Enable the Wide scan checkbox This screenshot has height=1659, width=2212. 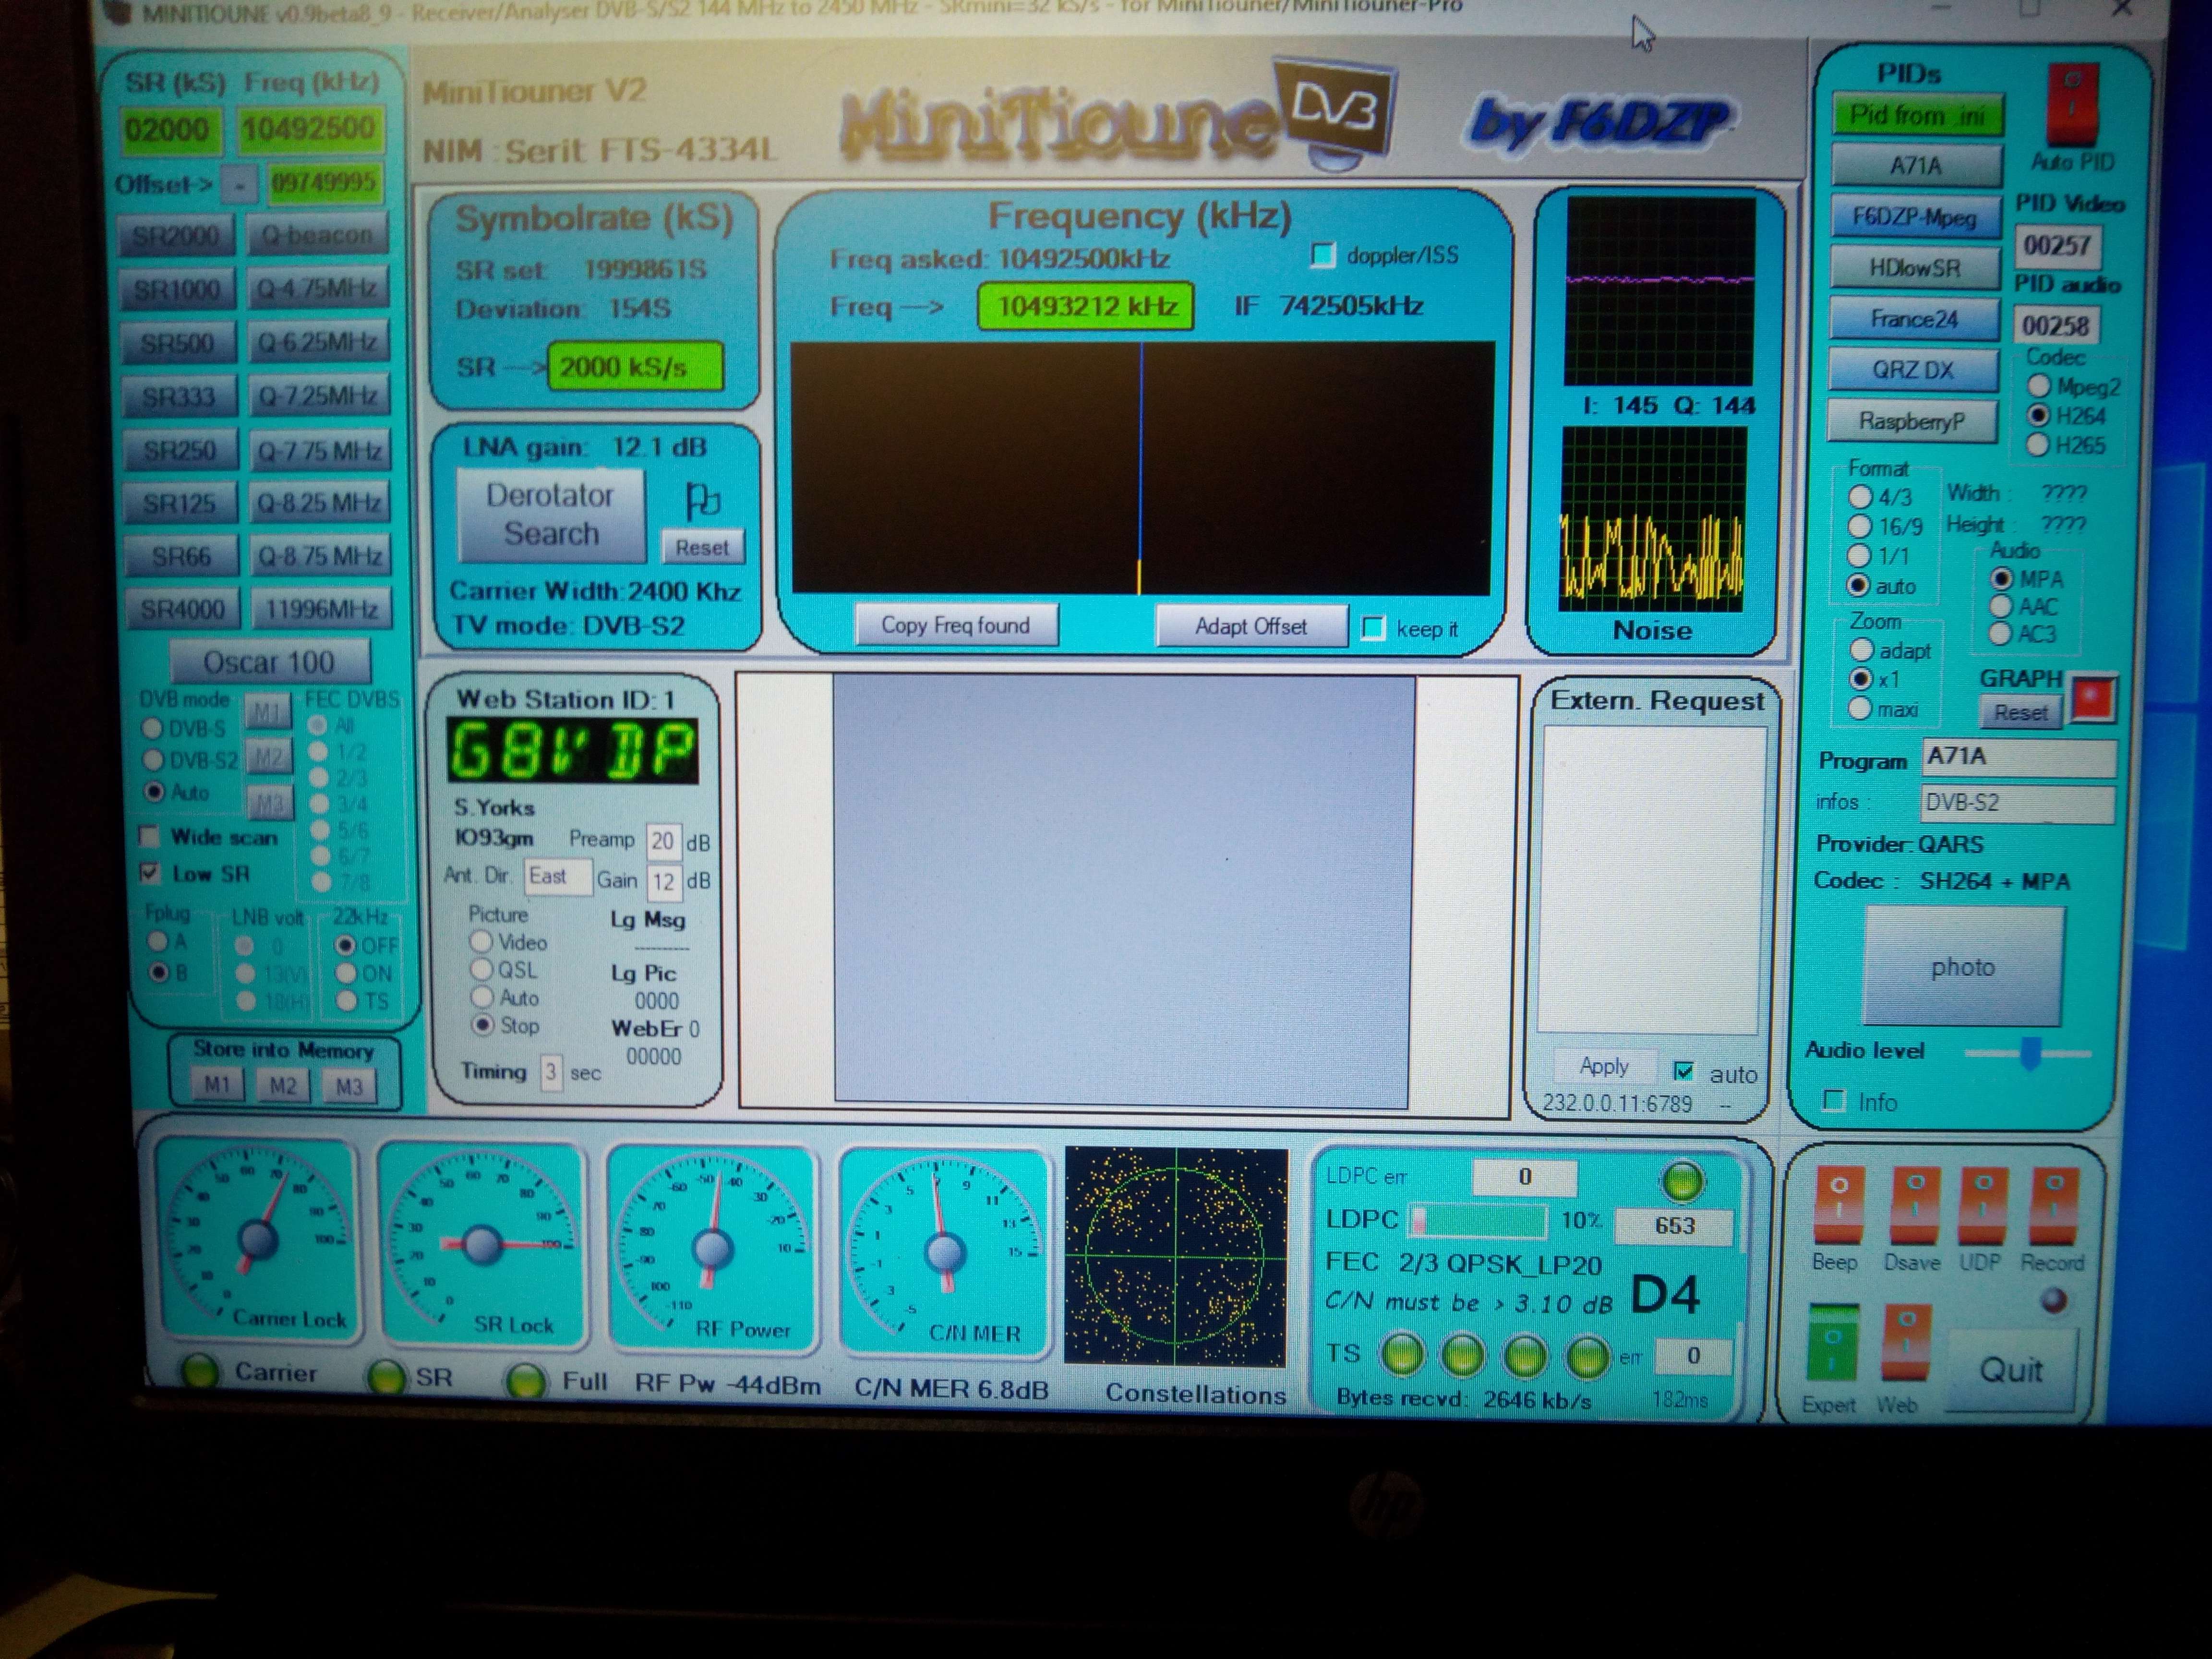[x=149, y=837]
